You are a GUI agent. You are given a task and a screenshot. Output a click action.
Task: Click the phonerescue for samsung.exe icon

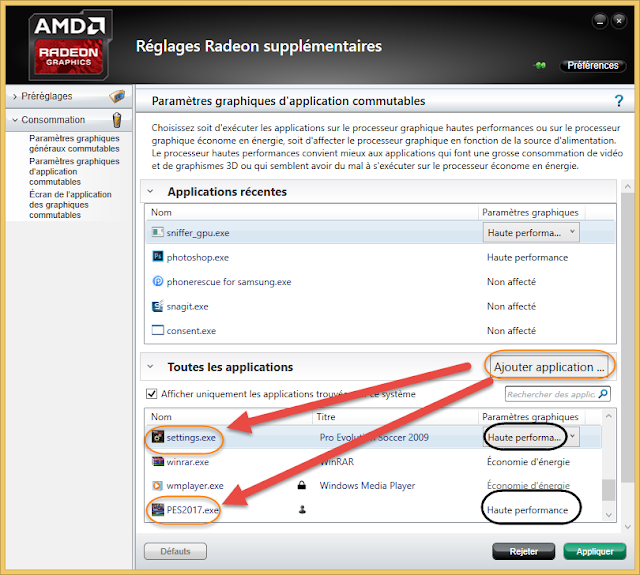click(158, 281)
